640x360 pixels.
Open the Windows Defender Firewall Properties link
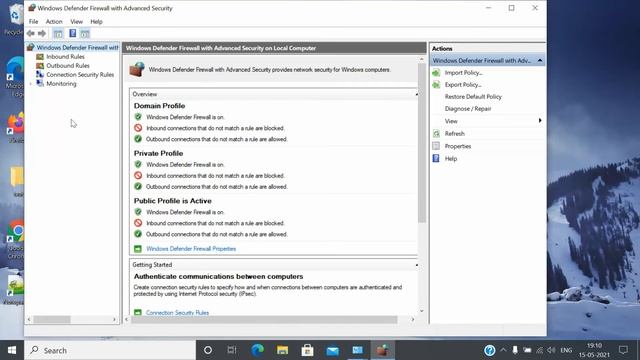point(191,249)
